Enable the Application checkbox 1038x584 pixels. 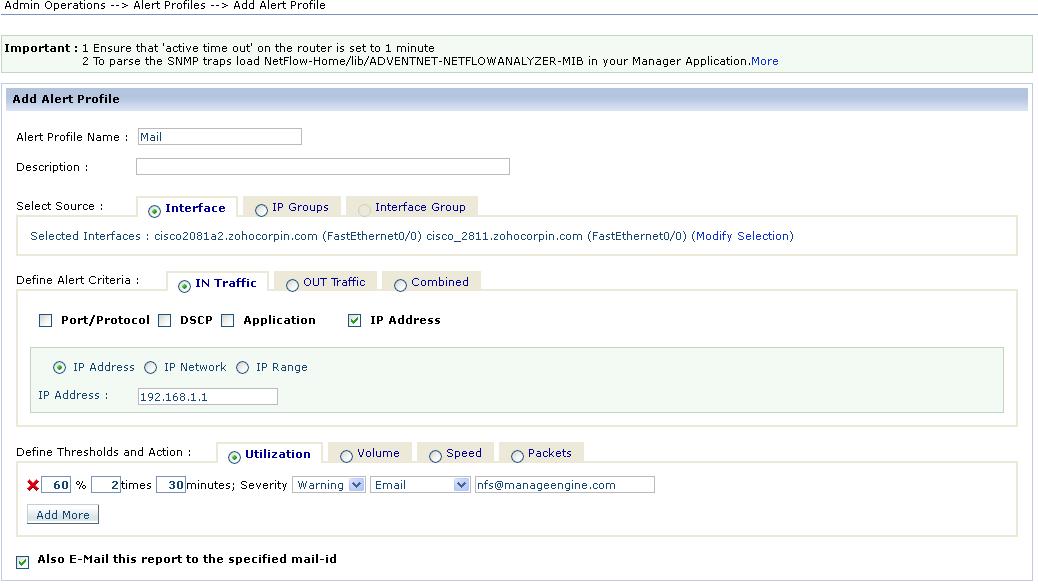pos(228,320)
